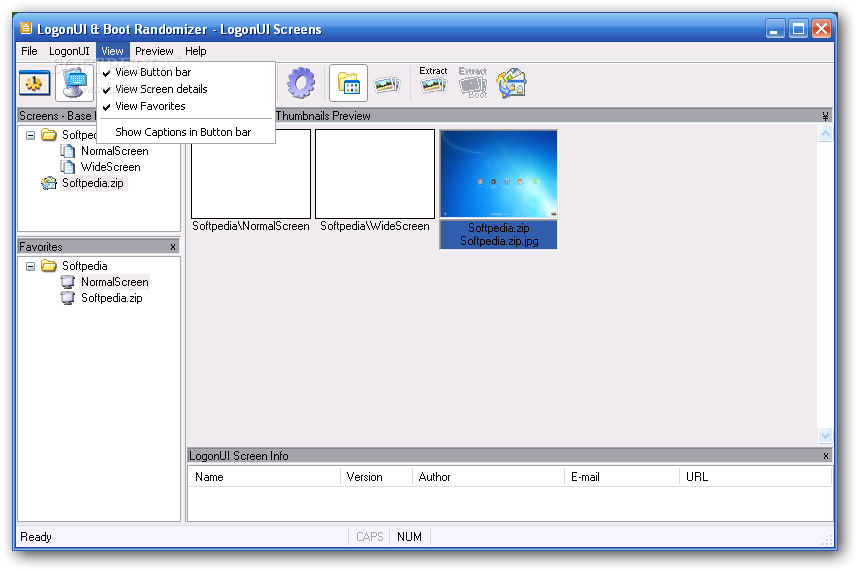Uncheck View Button bar
Viewport: 858px width, 571px height.
coord(185,72)
